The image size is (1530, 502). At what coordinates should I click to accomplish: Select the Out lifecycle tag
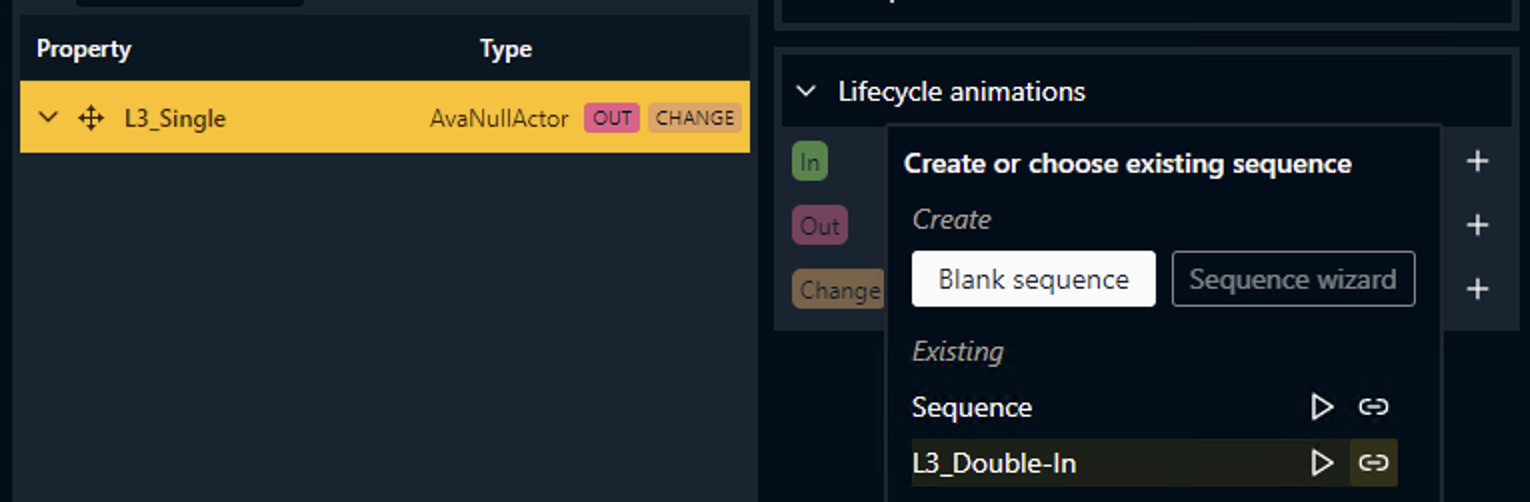[x=819, y=226]
